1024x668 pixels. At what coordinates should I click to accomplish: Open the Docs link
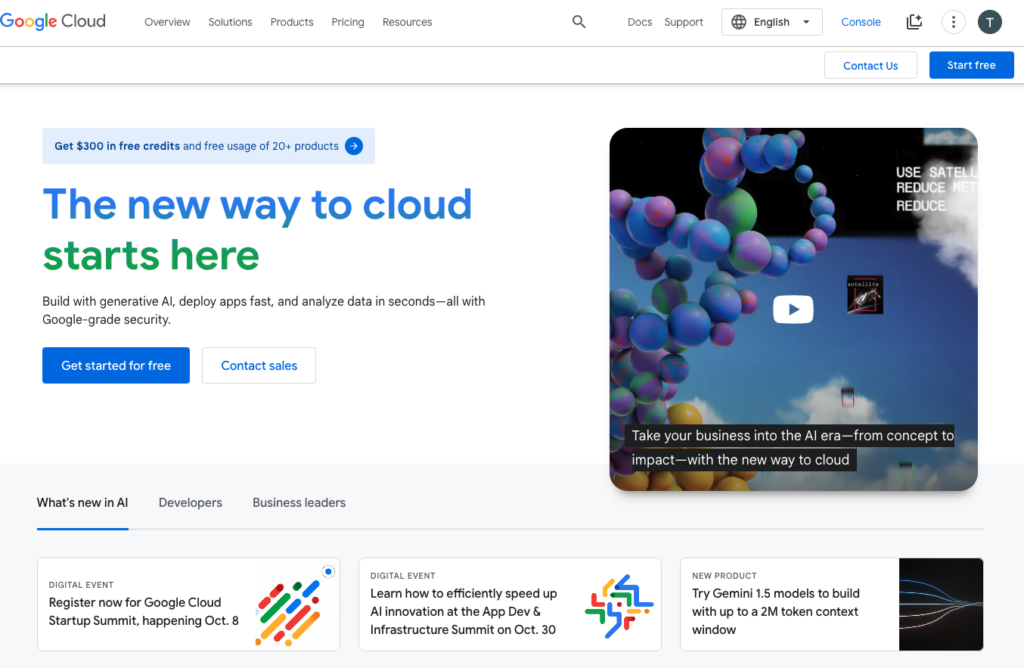click(x=639, y=22)
